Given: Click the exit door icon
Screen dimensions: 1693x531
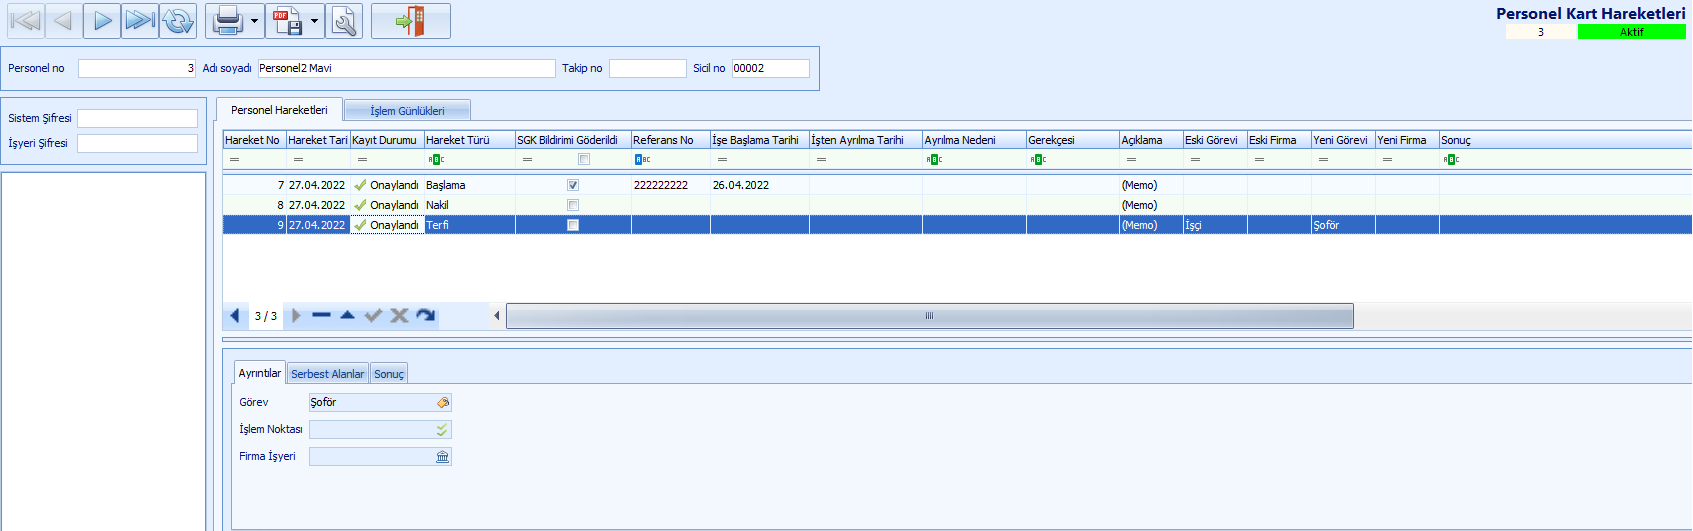Looking at the screenshot, I should coord(411,21).
